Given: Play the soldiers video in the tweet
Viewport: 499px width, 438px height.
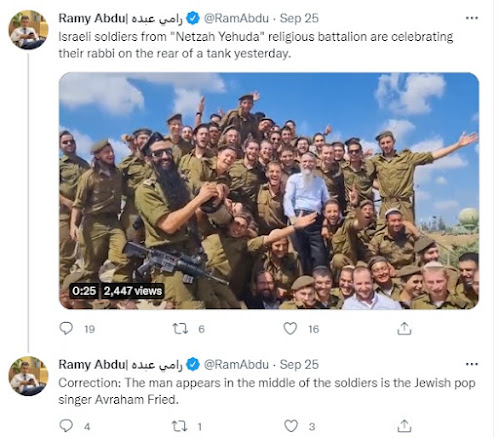Looking at the screenshot, I should (x=269, y=191).
